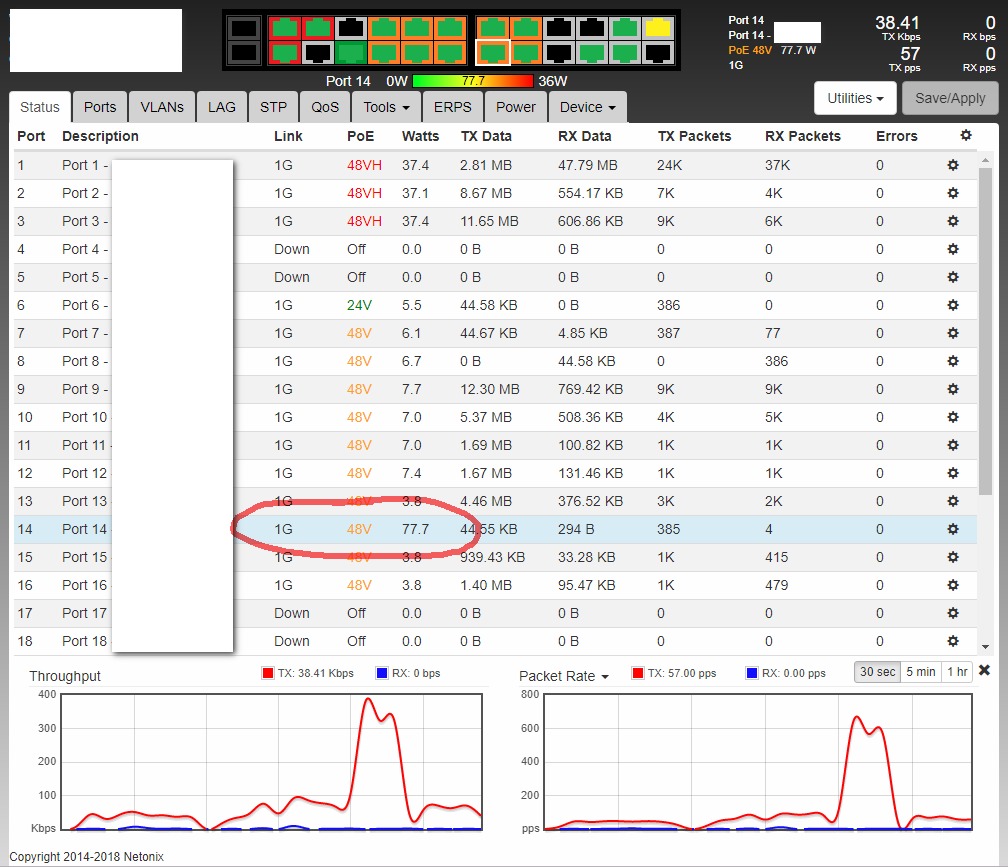
Task: Switch graph interval to 5 min
Action: 920,672
